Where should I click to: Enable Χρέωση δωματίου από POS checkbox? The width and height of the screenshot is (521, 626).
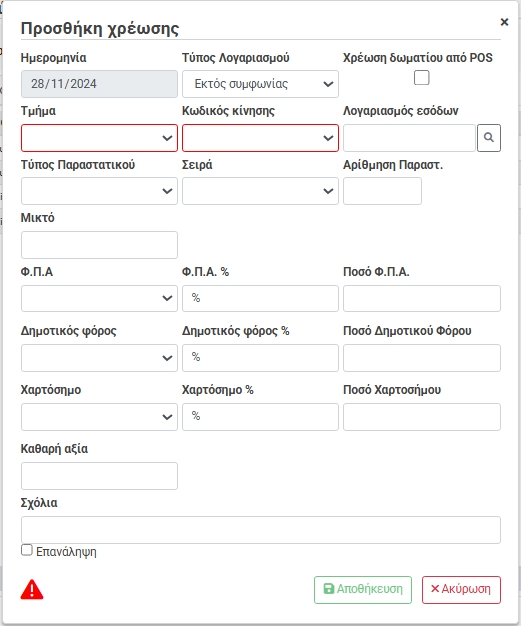coord(422,77)
